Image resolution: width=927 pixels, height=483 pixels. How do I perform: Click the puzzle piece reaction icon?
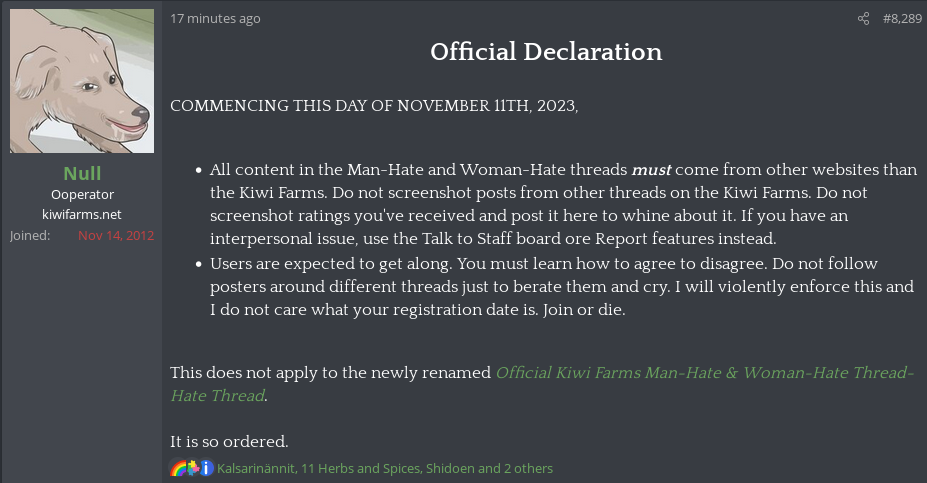point(193,468)
